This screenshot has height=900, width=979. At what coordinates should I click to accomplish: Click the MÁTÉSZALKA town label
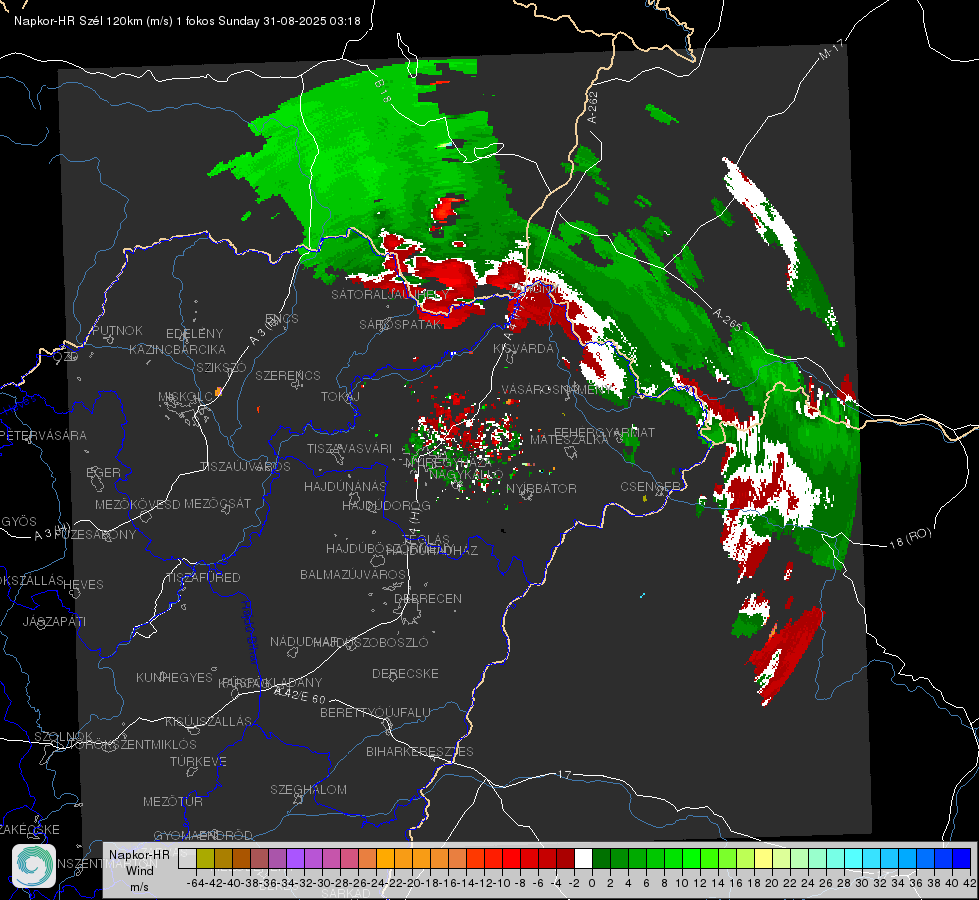coord(569,439)
